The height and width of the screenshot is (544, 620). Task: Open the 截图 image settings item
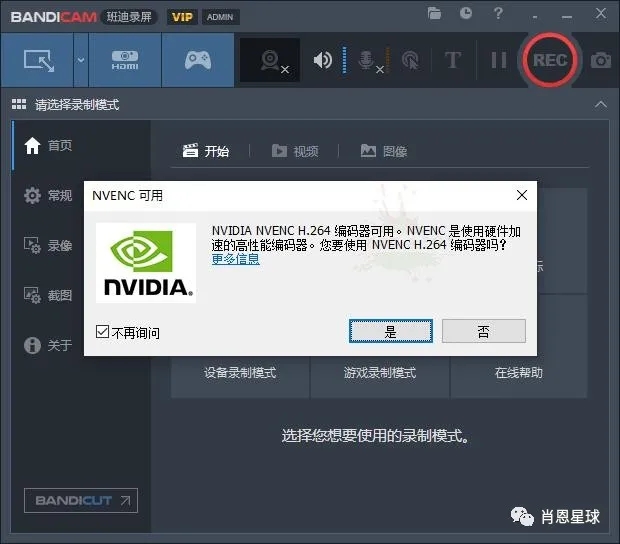click(x=48, y=295)
